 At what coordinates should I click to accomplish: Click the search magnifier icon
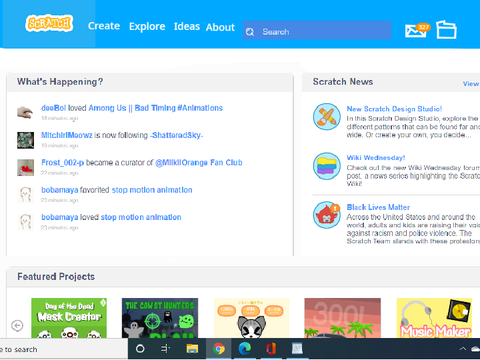[250, 32]
